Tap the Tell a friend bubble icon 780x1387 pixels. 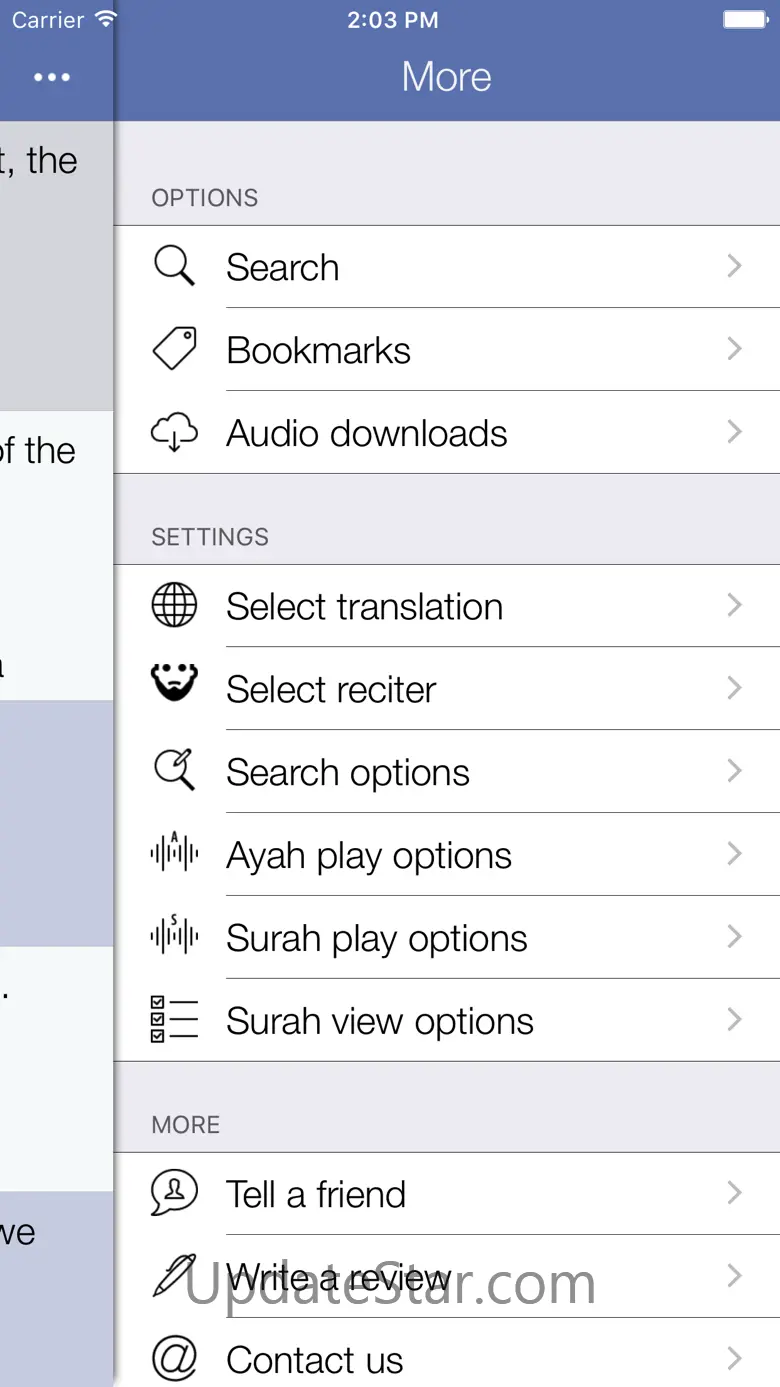click(174, 1193)
